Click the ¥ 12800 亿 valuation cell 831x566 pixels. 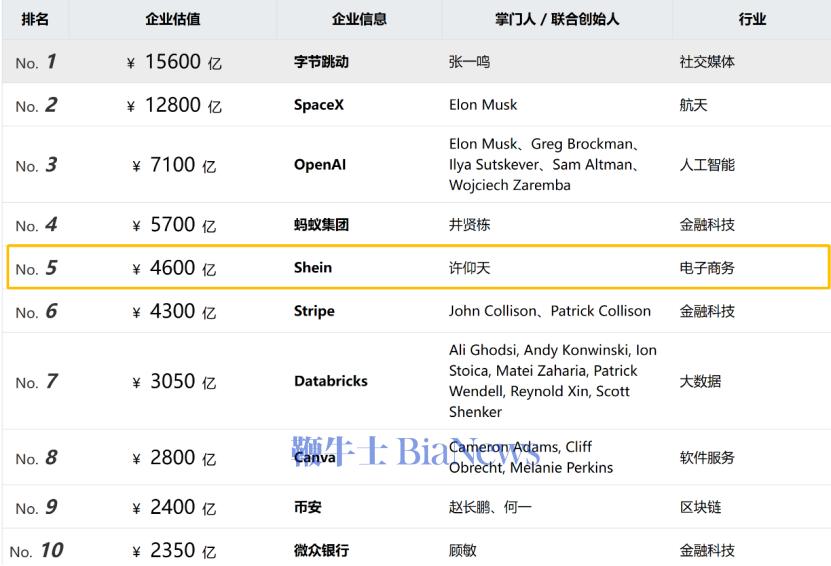point(174,105)
